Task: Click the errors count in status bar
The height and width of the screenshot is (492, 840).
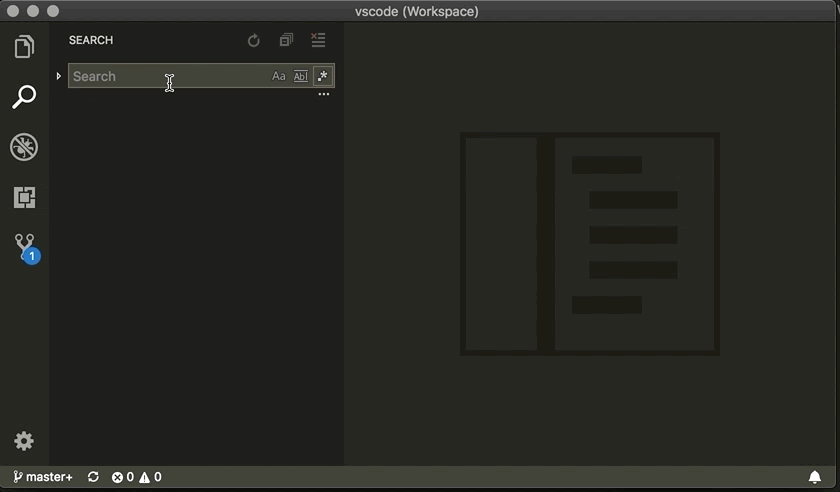Action: tap(123, 477)
